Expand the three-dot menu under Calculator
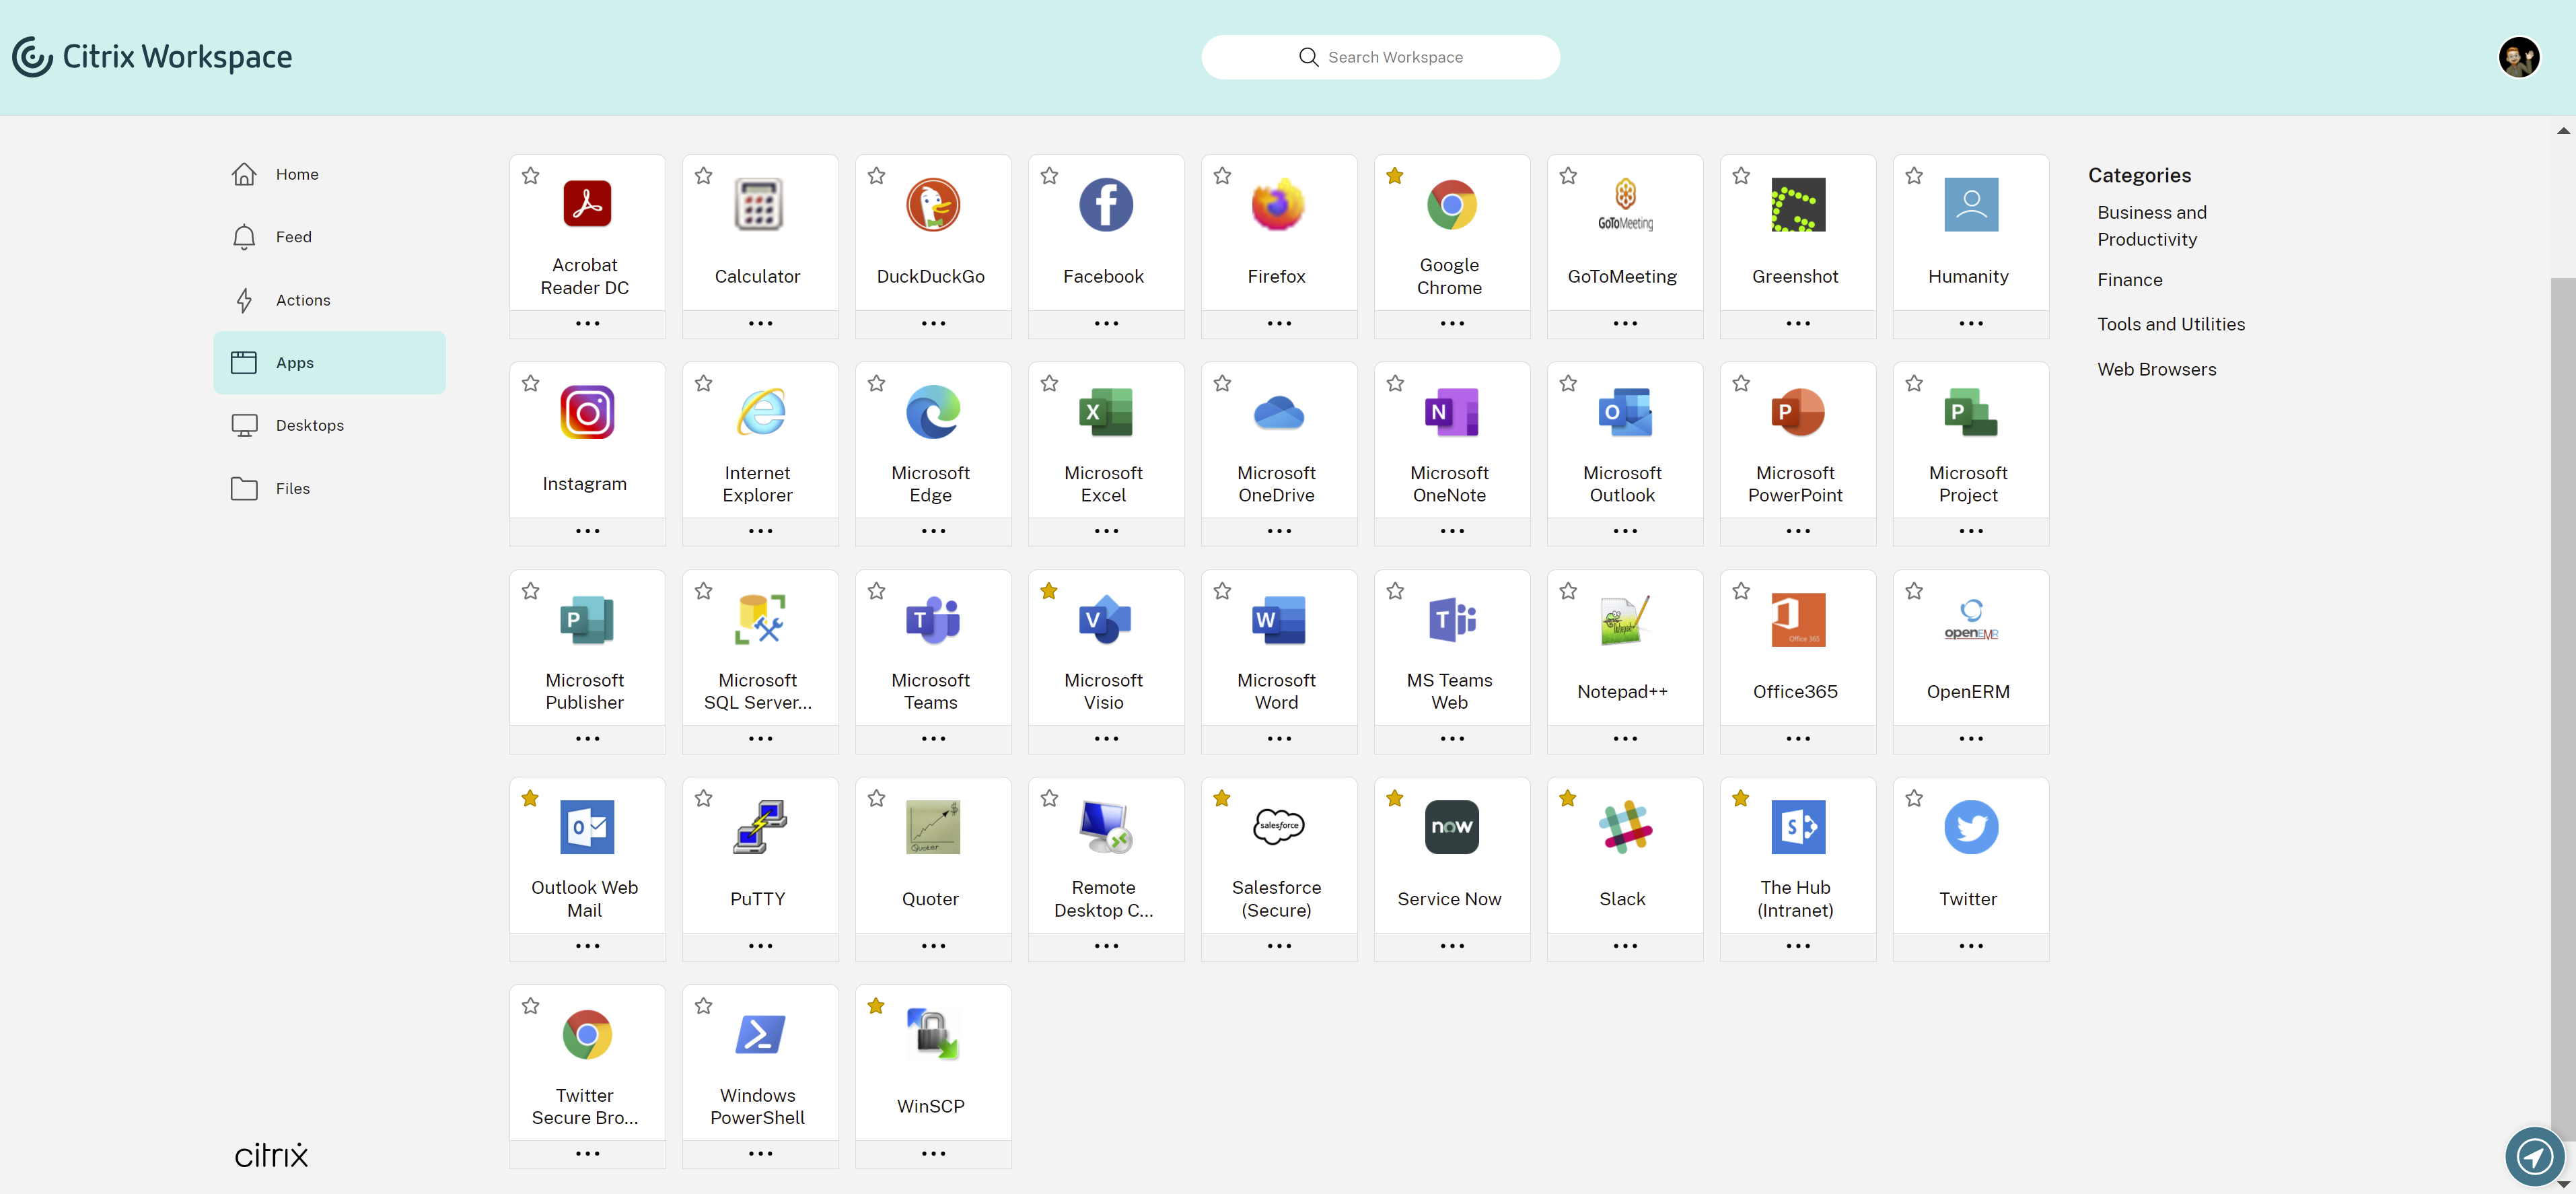2576x1194 pixels. point(760,324)
